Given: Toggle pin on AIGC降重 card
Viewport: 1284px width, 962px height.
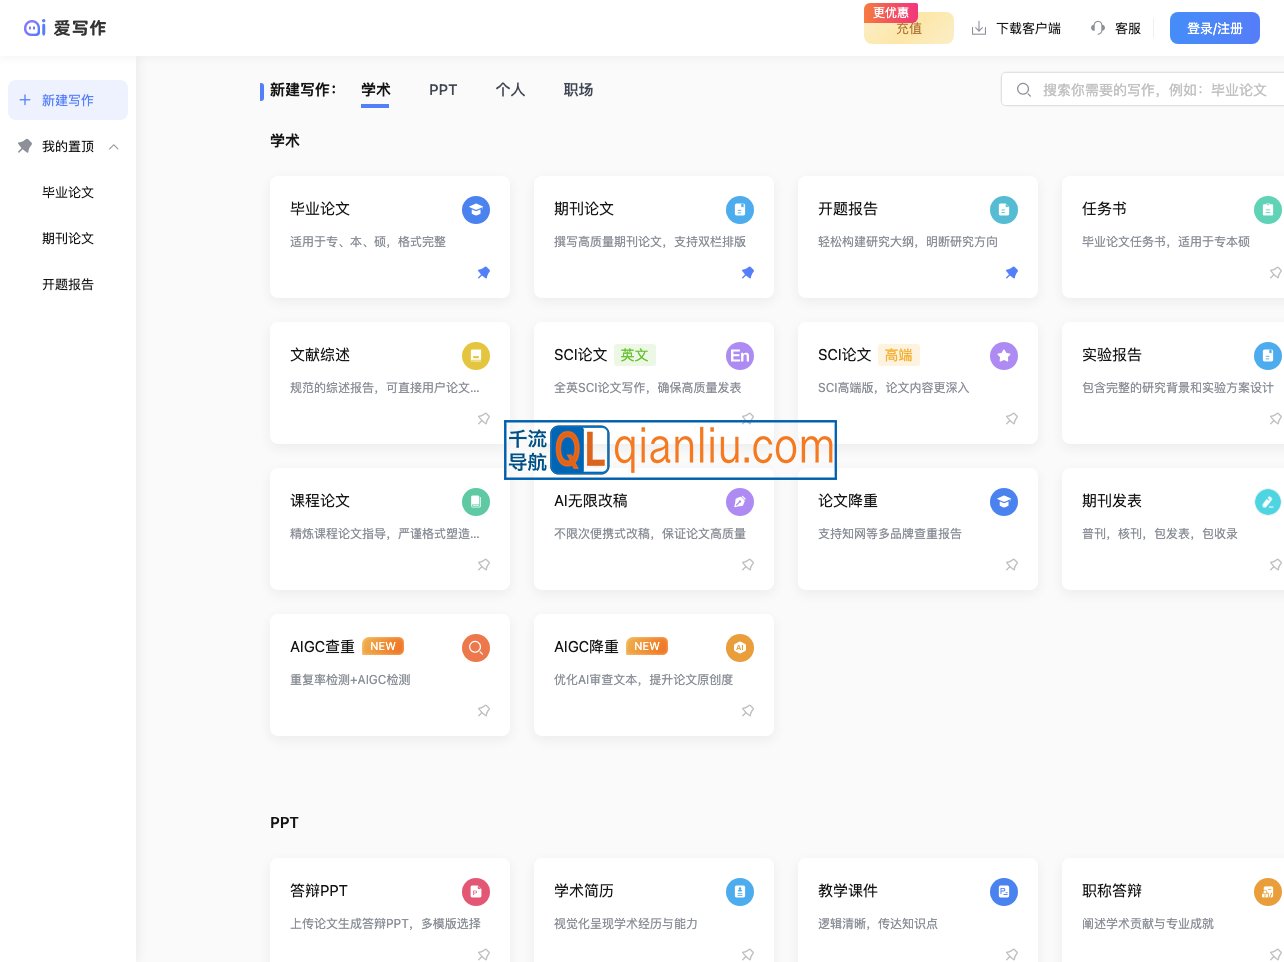Looking at the screenshot, I should tap(748, 711).
